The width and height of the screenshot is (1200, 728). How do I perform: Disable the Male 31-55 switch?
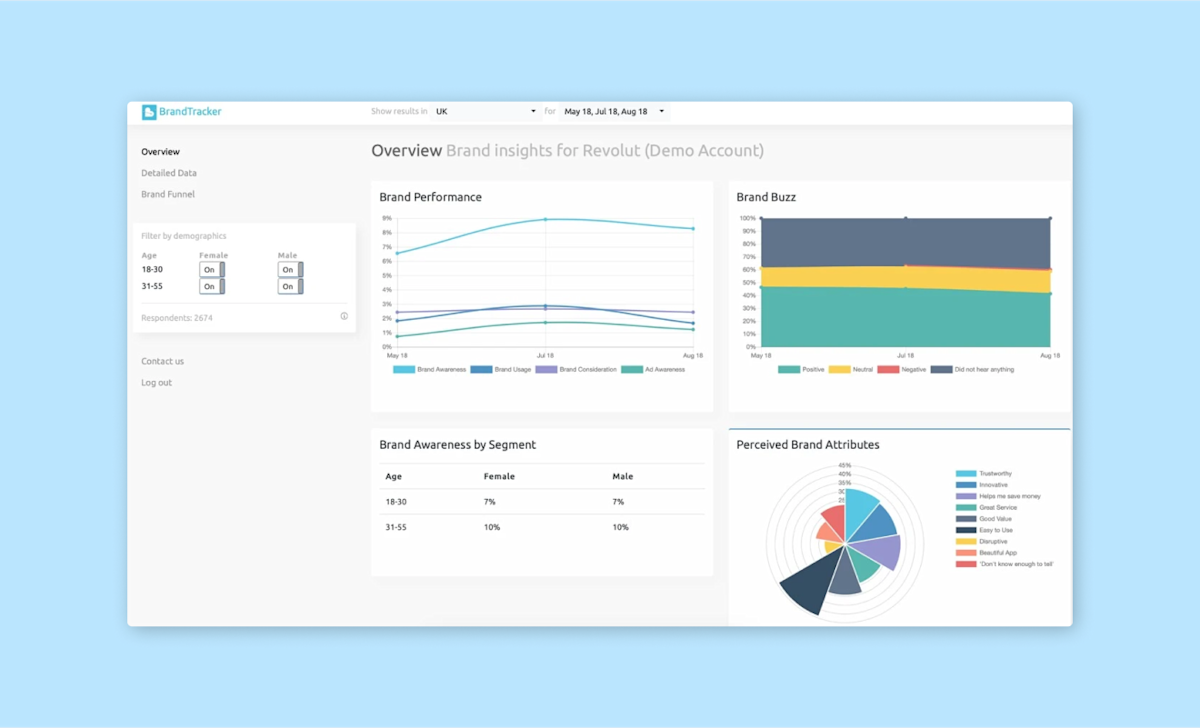click(x=289, y=286)
